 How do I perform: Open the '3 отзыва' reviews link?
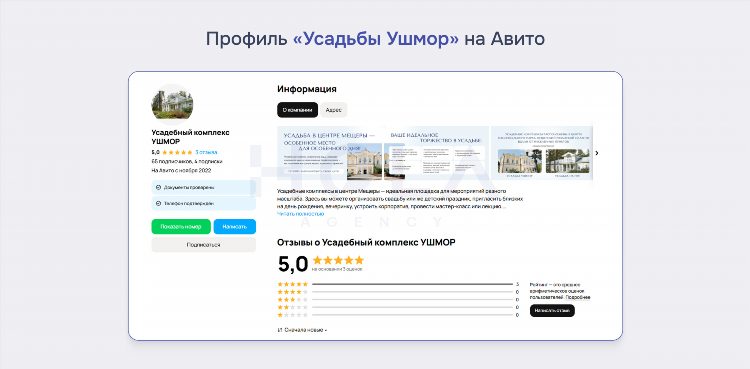pos(206,153)
